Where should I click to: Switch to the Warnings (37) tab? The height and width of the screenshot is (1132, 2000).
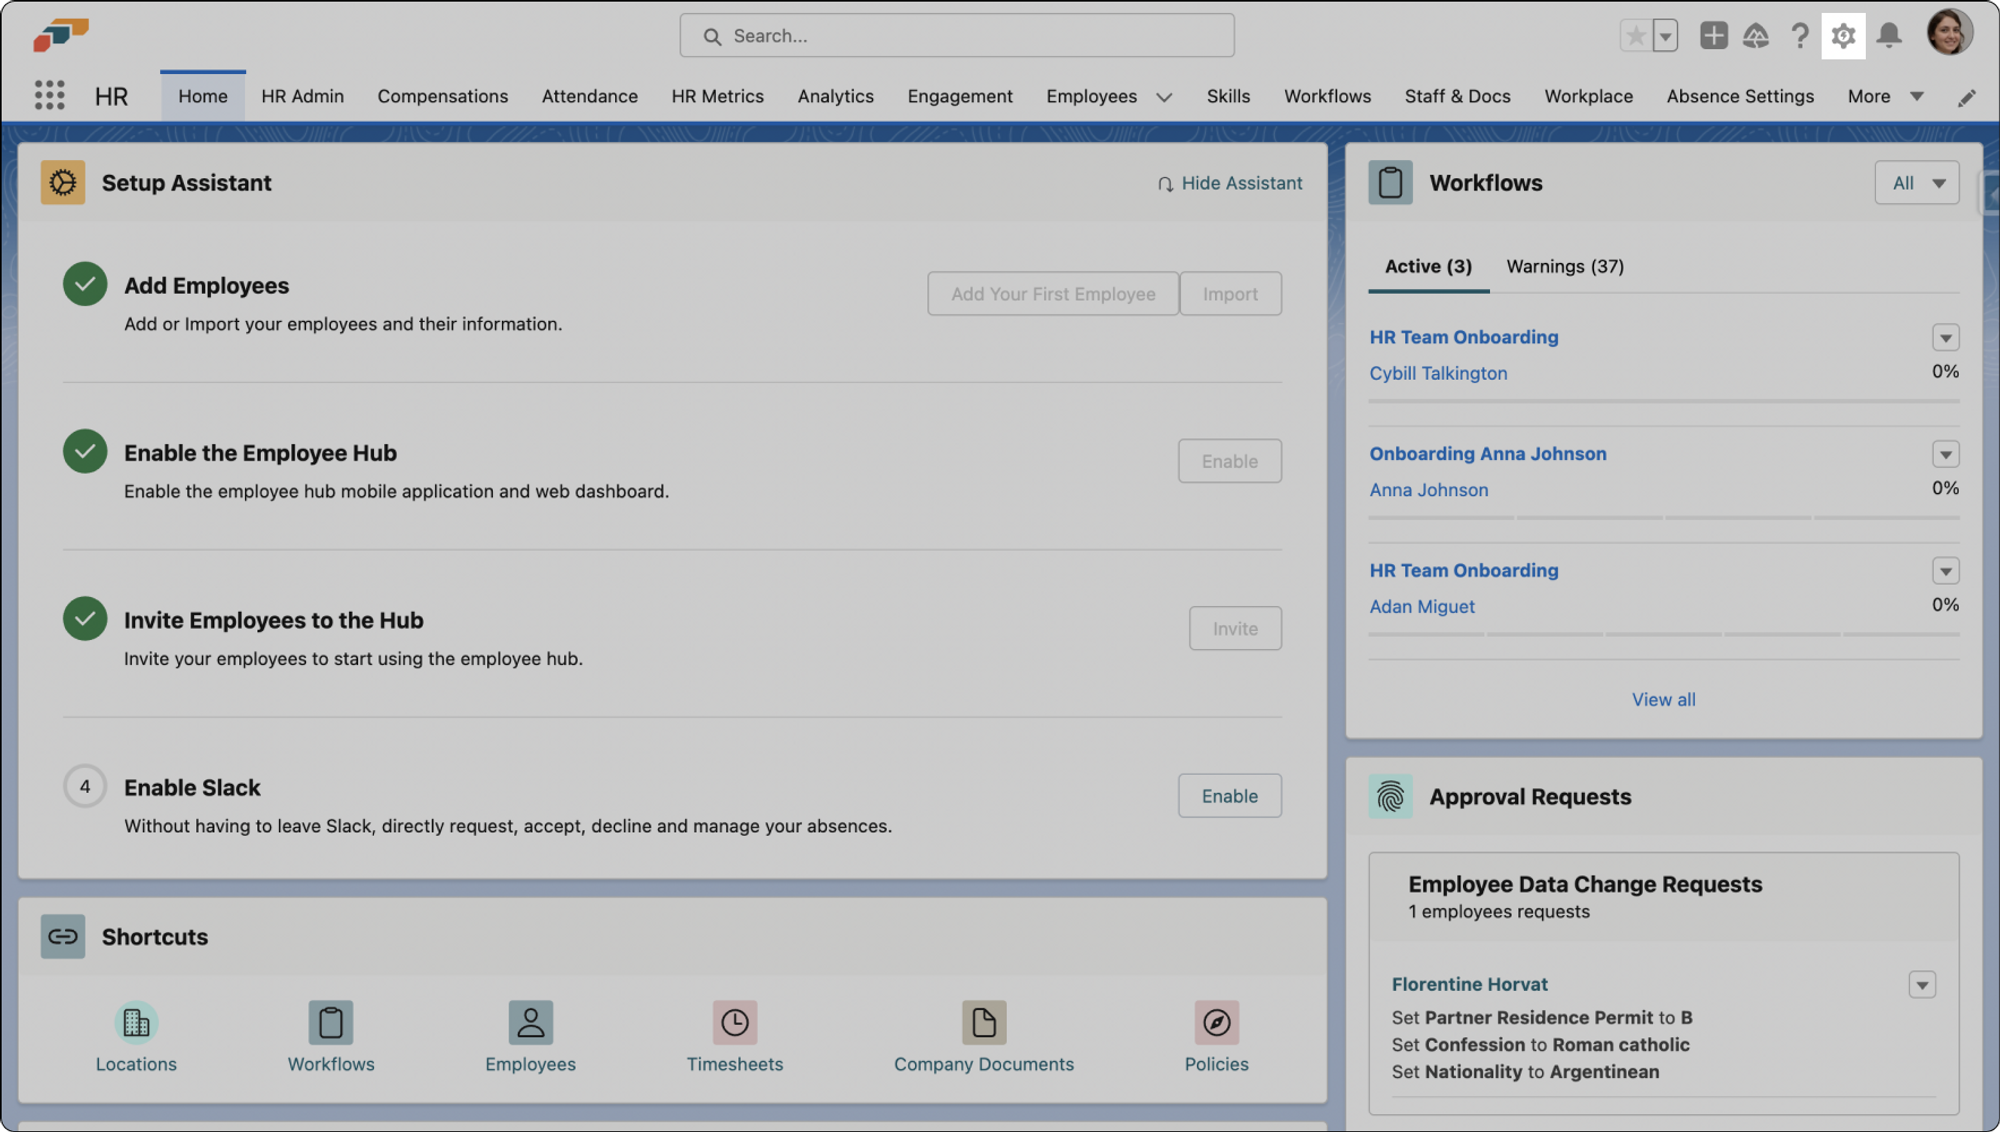[x=1564, y=267]
